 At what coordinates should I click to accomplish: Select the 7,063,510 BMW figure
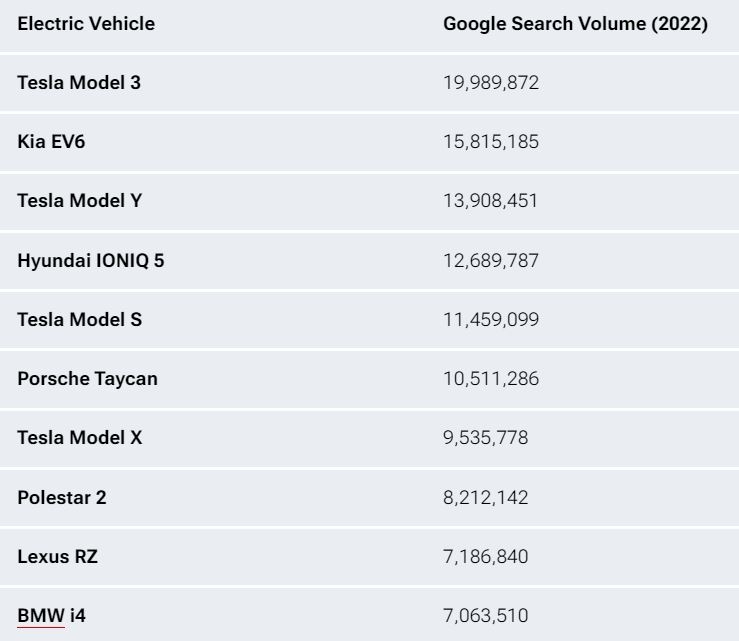[486, 616]
